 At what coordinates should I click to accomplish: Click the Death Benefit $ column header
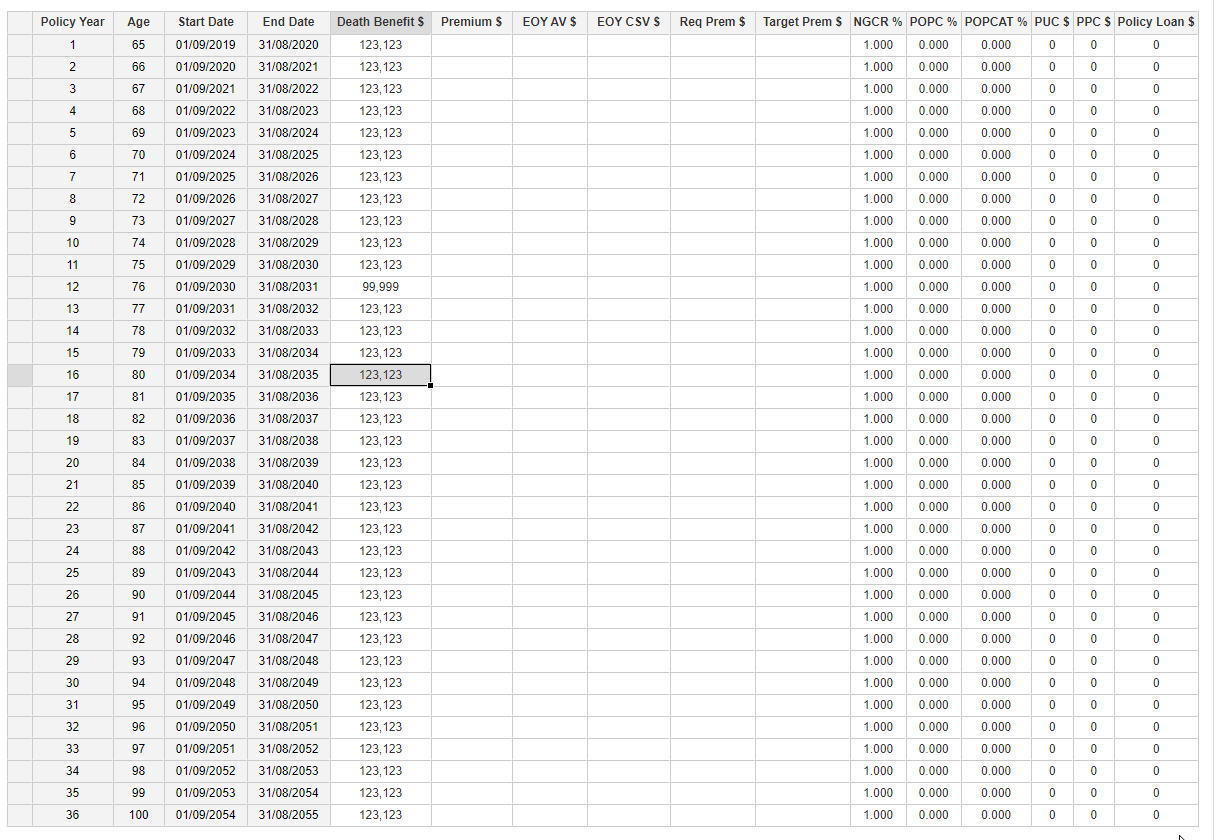pos(380,22)
